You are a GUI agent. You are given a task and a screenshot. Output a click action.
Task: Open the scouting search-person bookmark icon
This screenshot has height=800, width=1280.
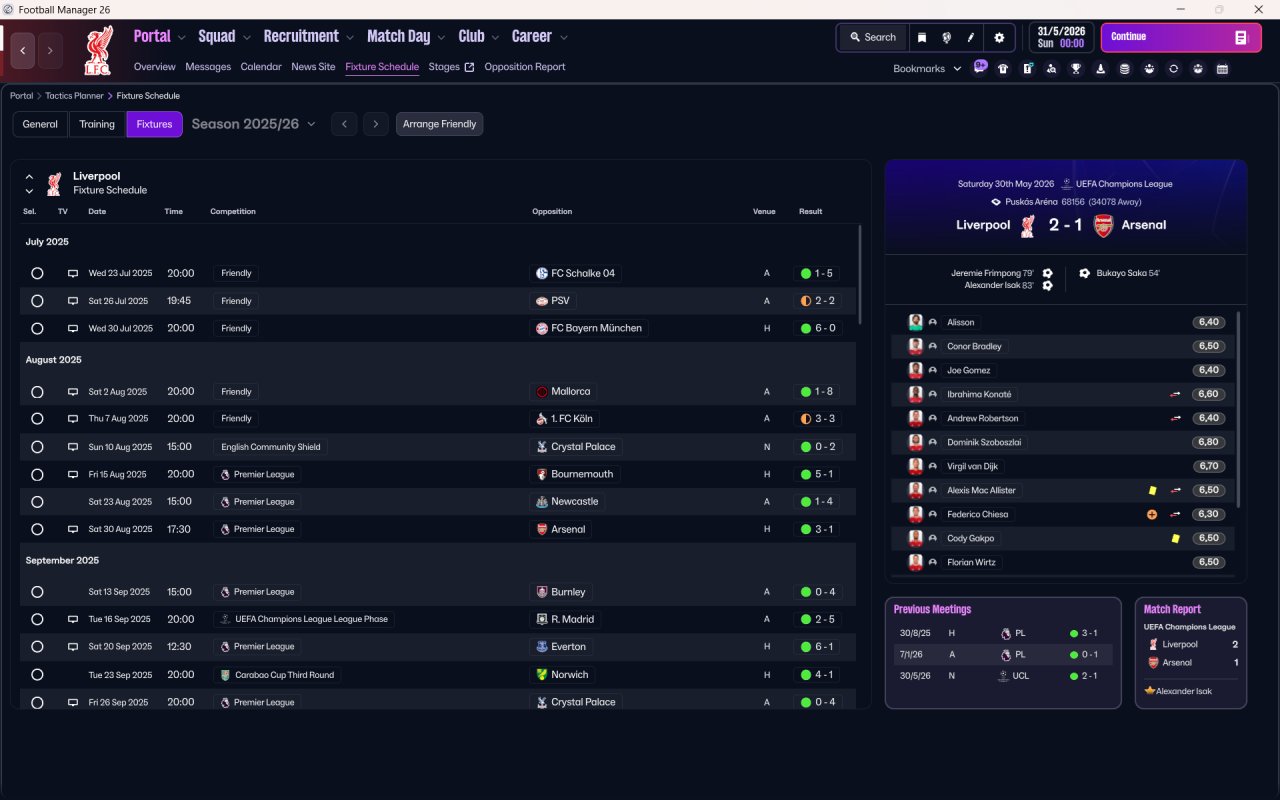click(x=1051, y=69)
